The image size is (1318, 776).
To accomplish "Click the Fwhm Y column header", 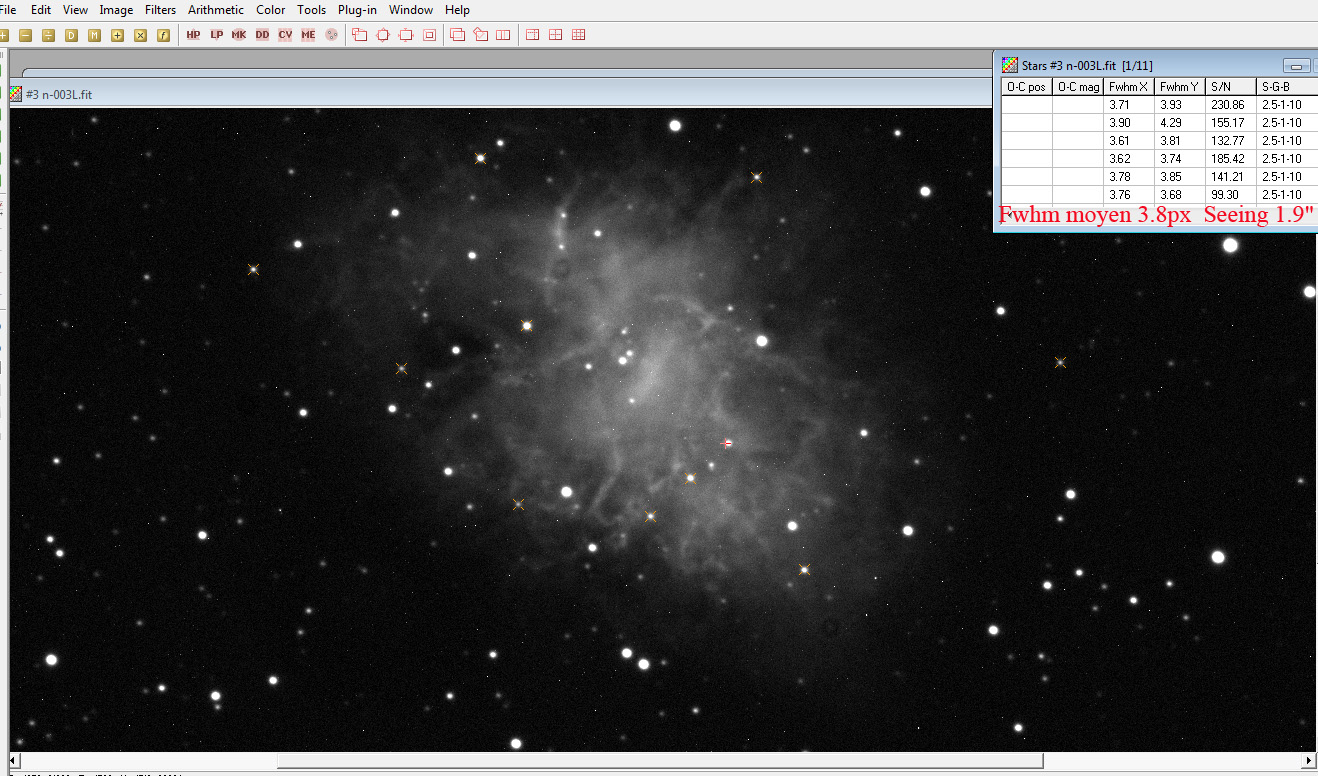I will (x=1180, y=87).
